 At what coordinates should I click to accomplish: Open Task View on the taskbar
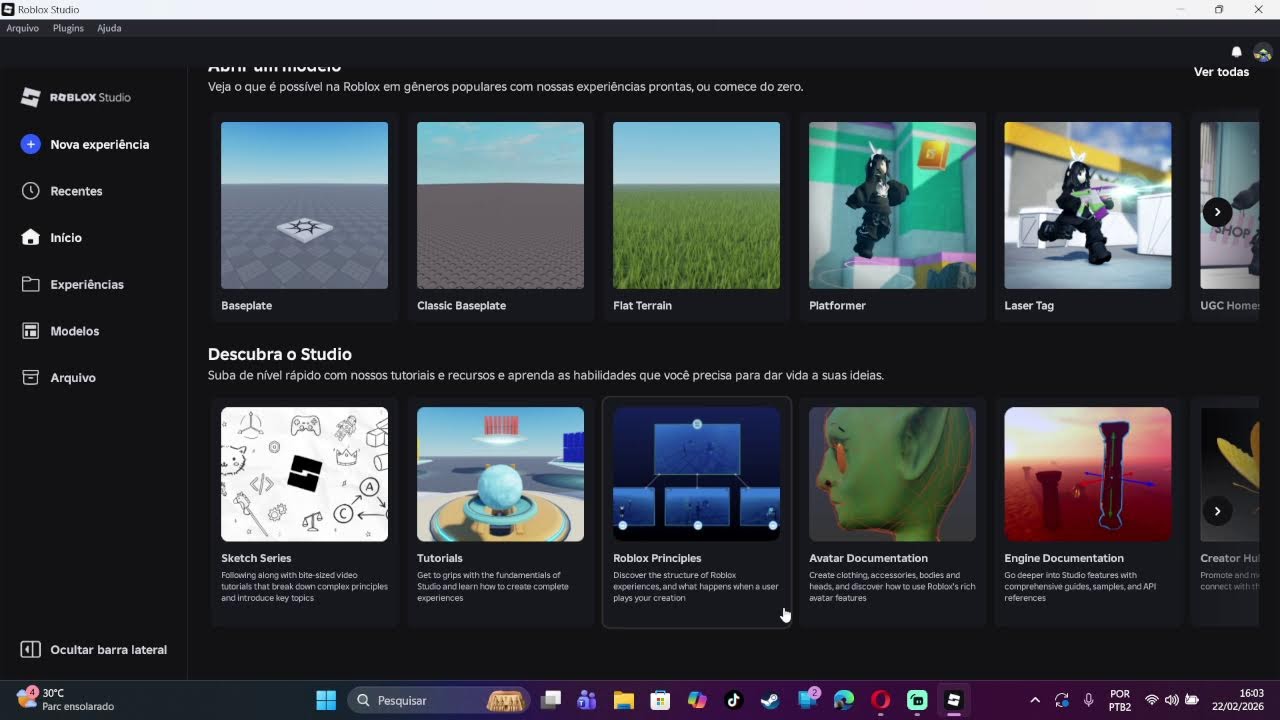pos(551,700)
